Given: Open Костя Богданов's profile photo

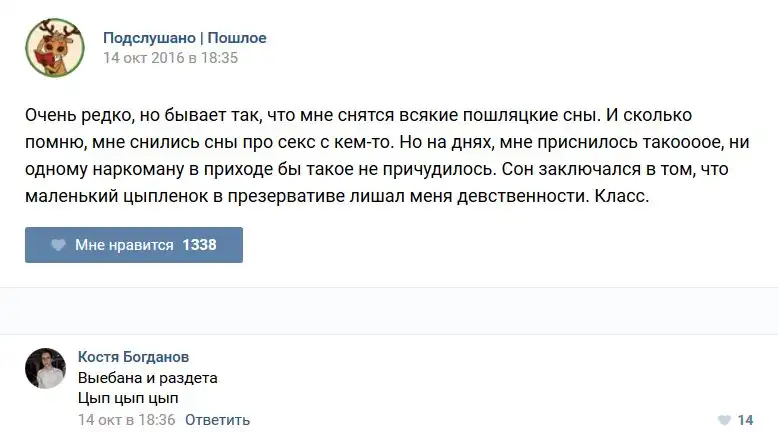Looking at the screenshot, I should click(x=45, y=368).
